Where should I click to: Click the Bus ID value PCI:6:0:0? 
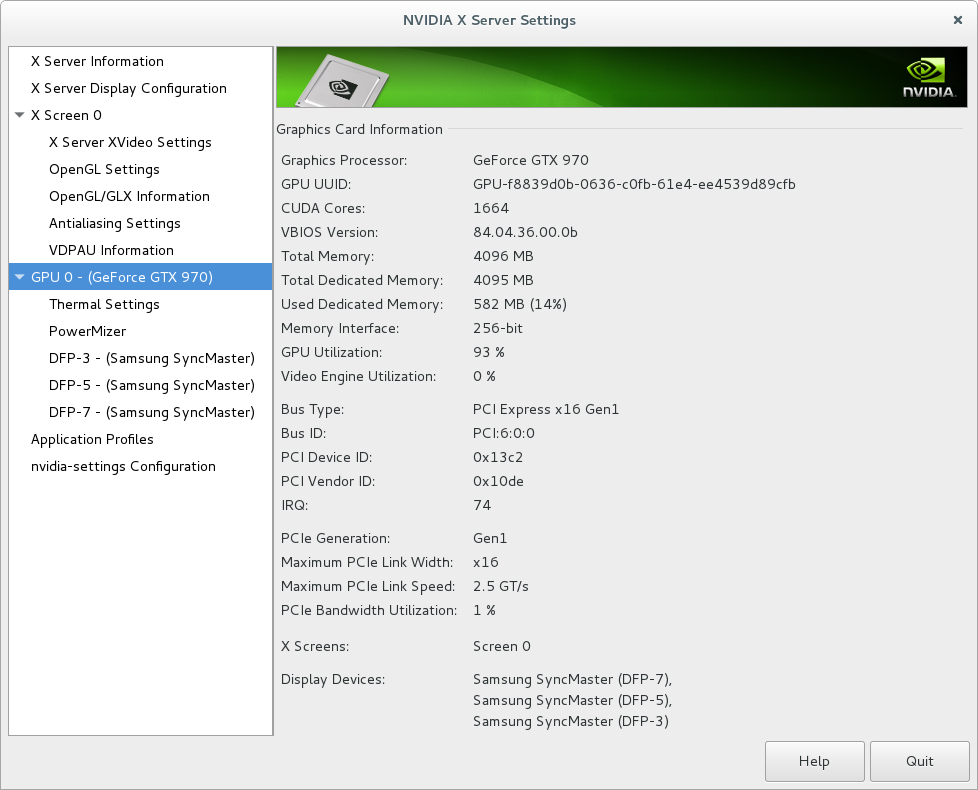pos(504,433)
